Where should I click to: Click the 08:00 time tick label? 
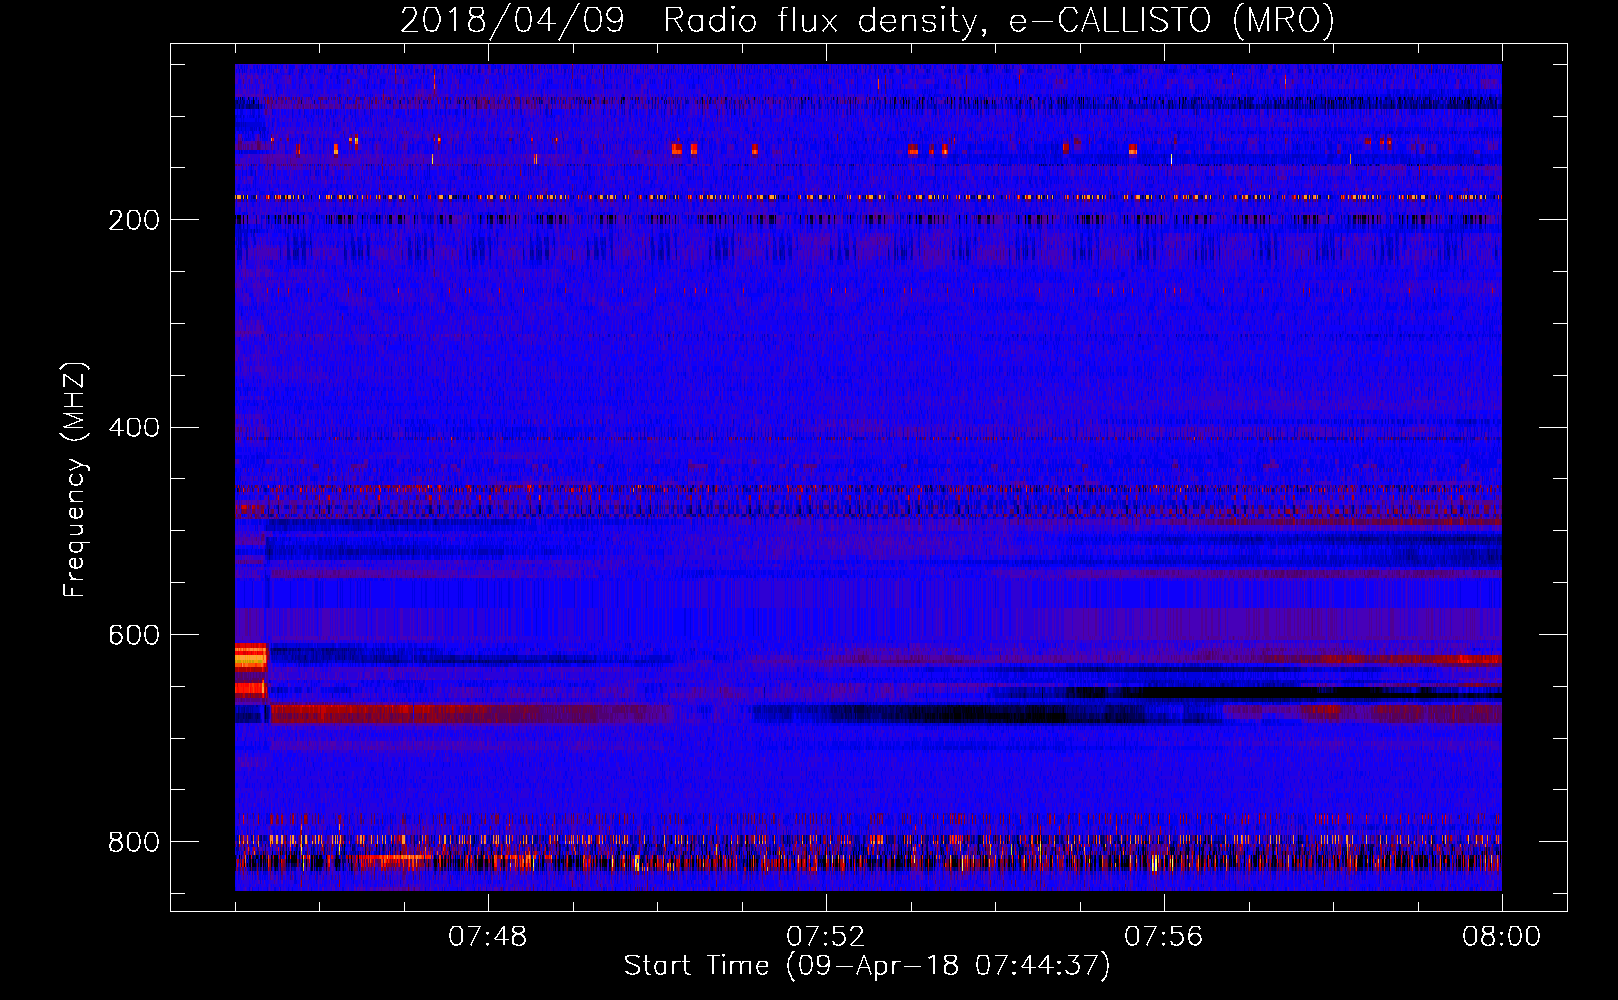click(1501, 937)
